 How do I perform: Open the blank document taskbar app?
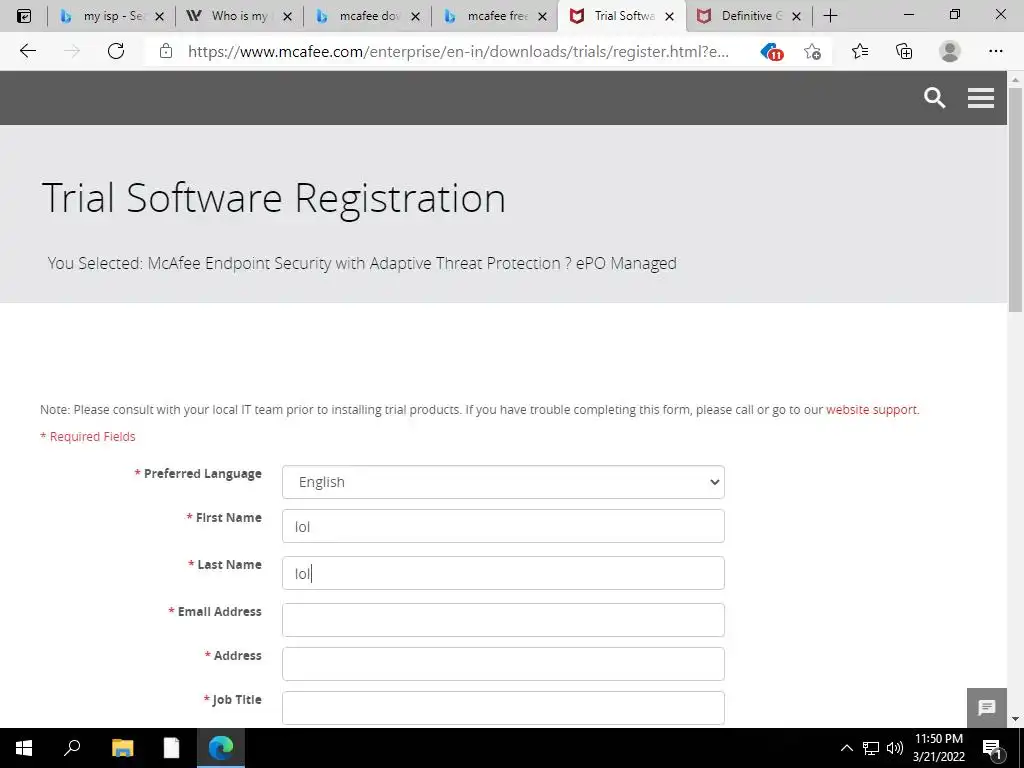point(171,748)
